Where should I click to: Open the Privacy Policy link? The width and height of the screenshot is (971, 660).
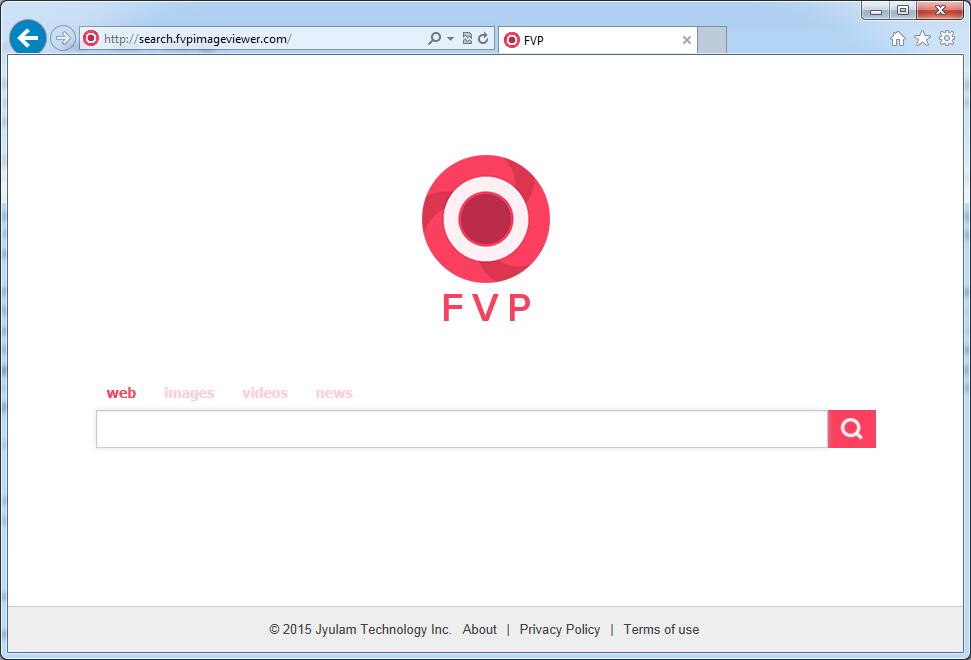(x=560, y=630)
